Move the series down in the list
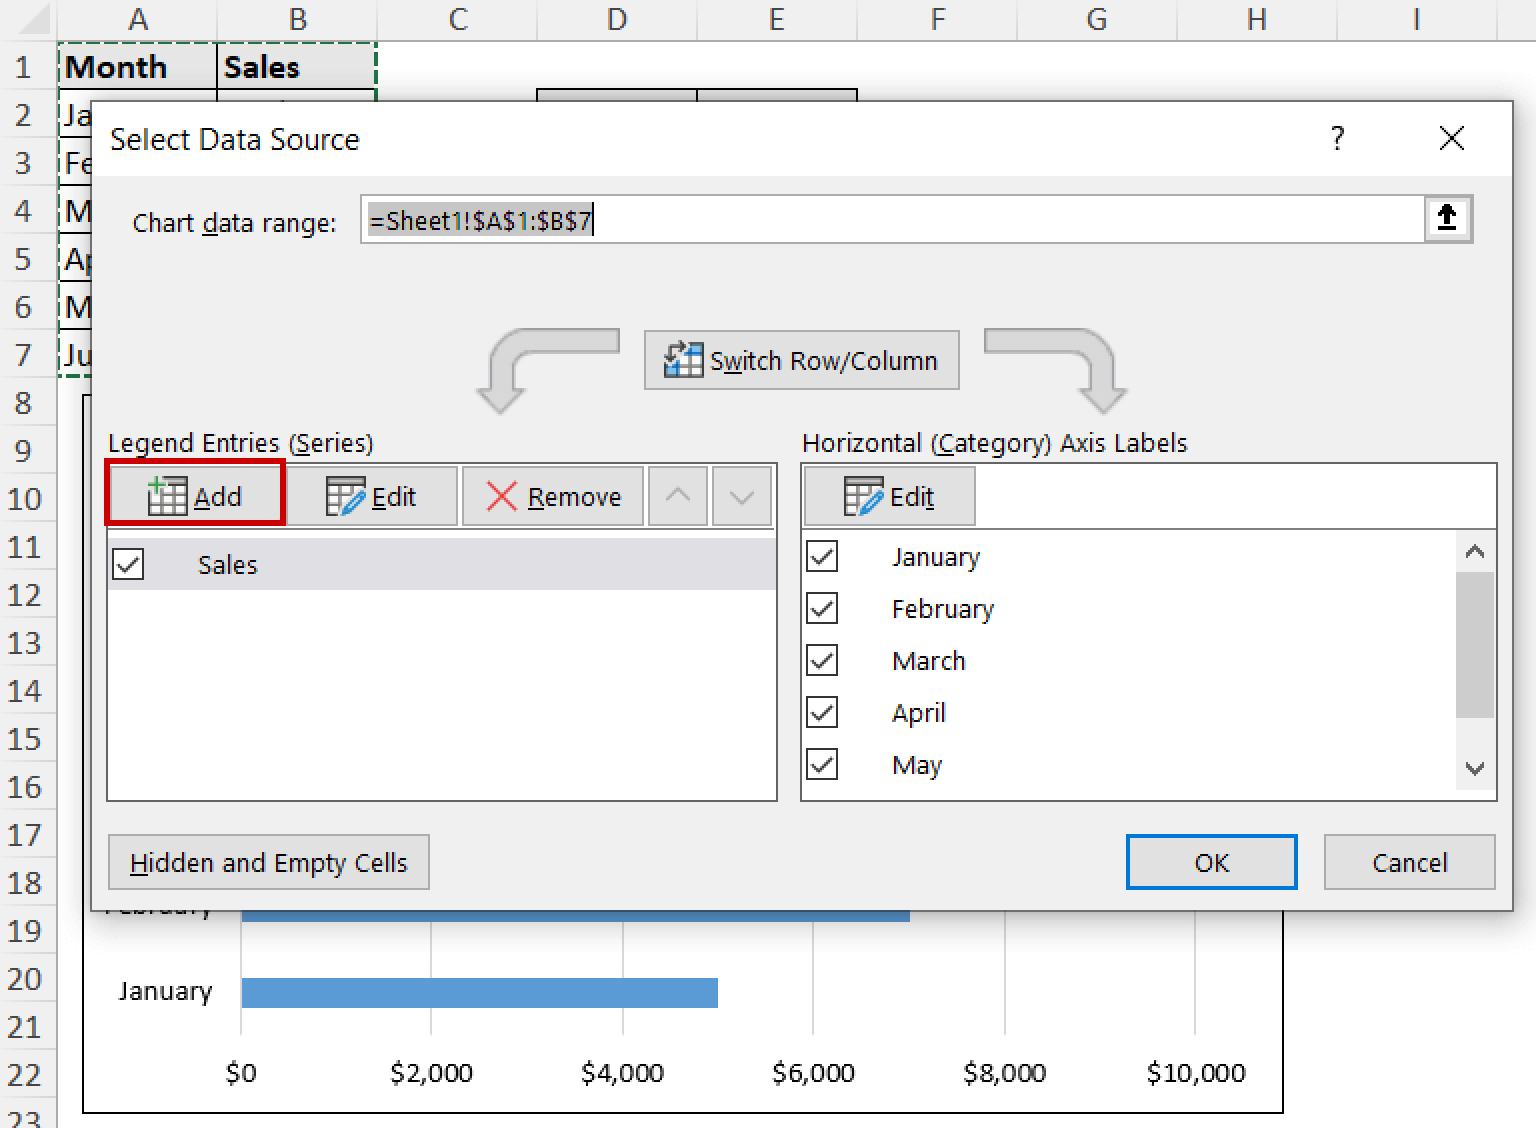 pyautogui.click(x=742, y=496)
